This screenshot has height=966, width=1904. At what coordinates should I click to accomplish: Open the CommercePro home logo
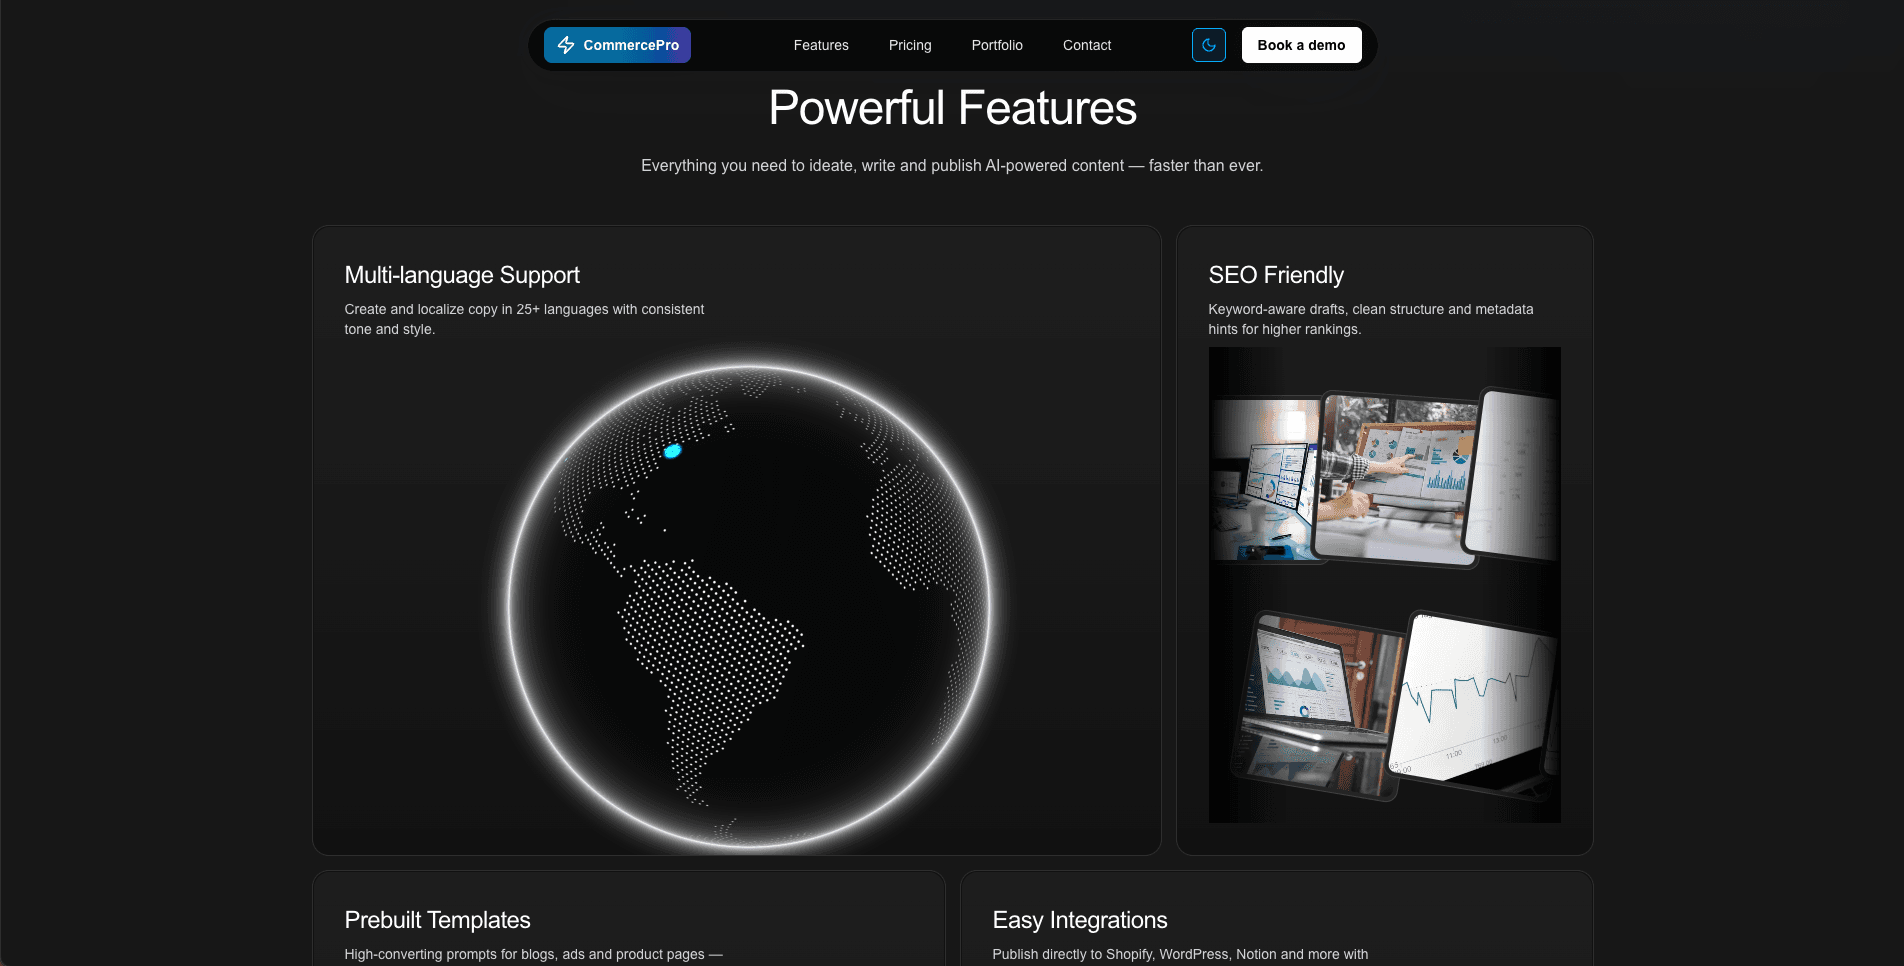pyautogui.click(x=617, y=45)
